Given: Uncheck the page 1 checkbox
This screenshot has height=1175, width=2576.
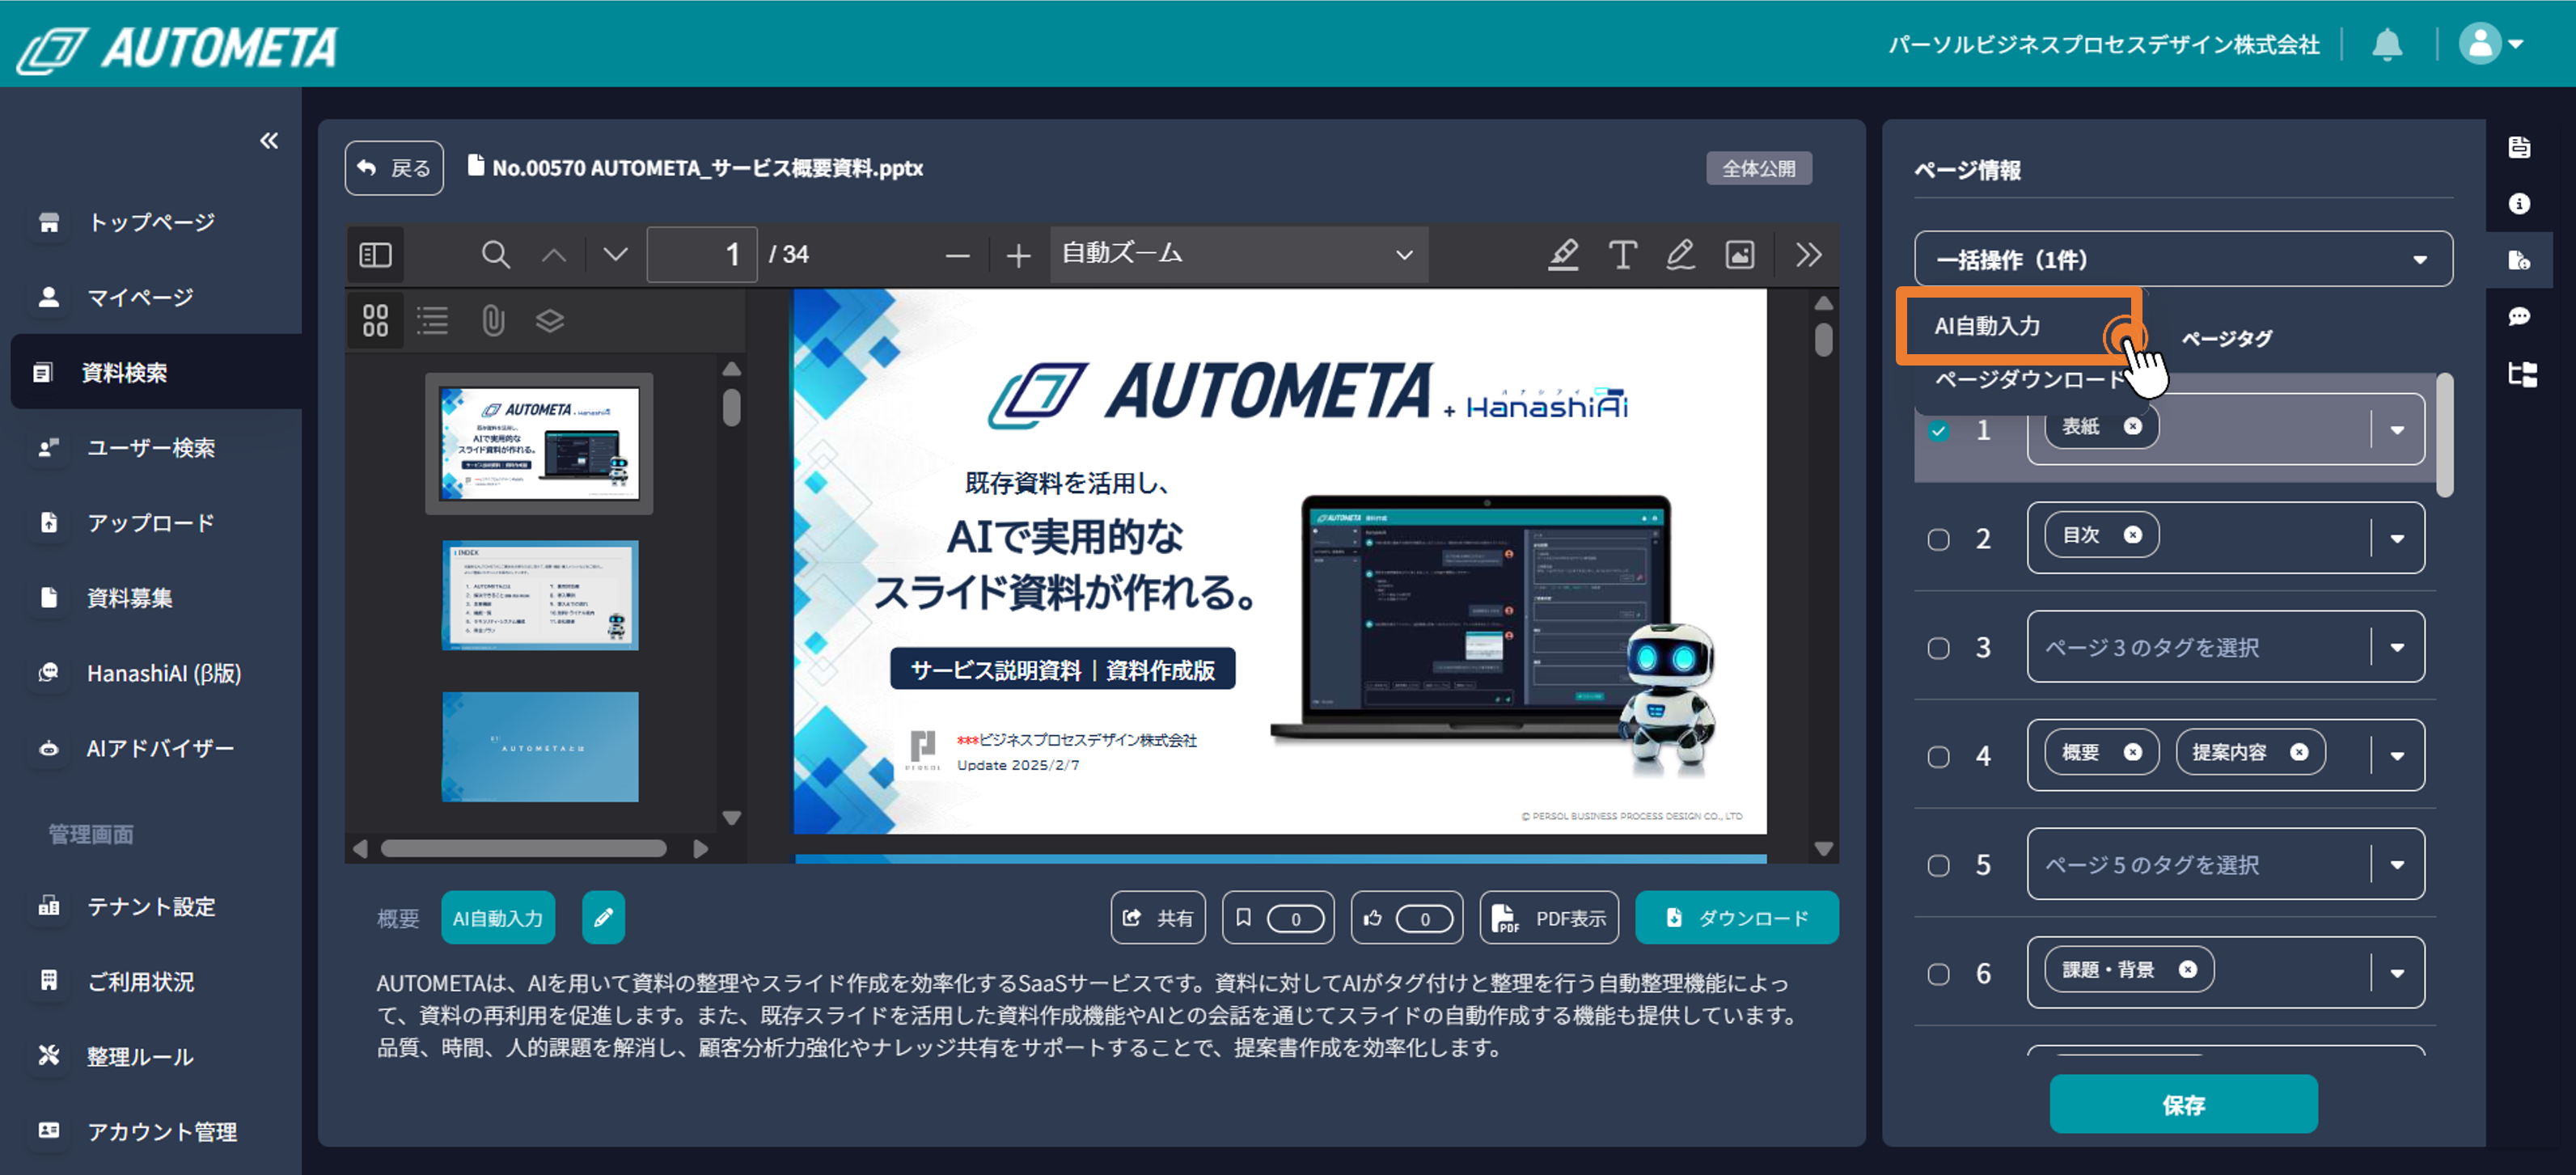Looking at the screenshot, I should click(x=1938, y=431).
